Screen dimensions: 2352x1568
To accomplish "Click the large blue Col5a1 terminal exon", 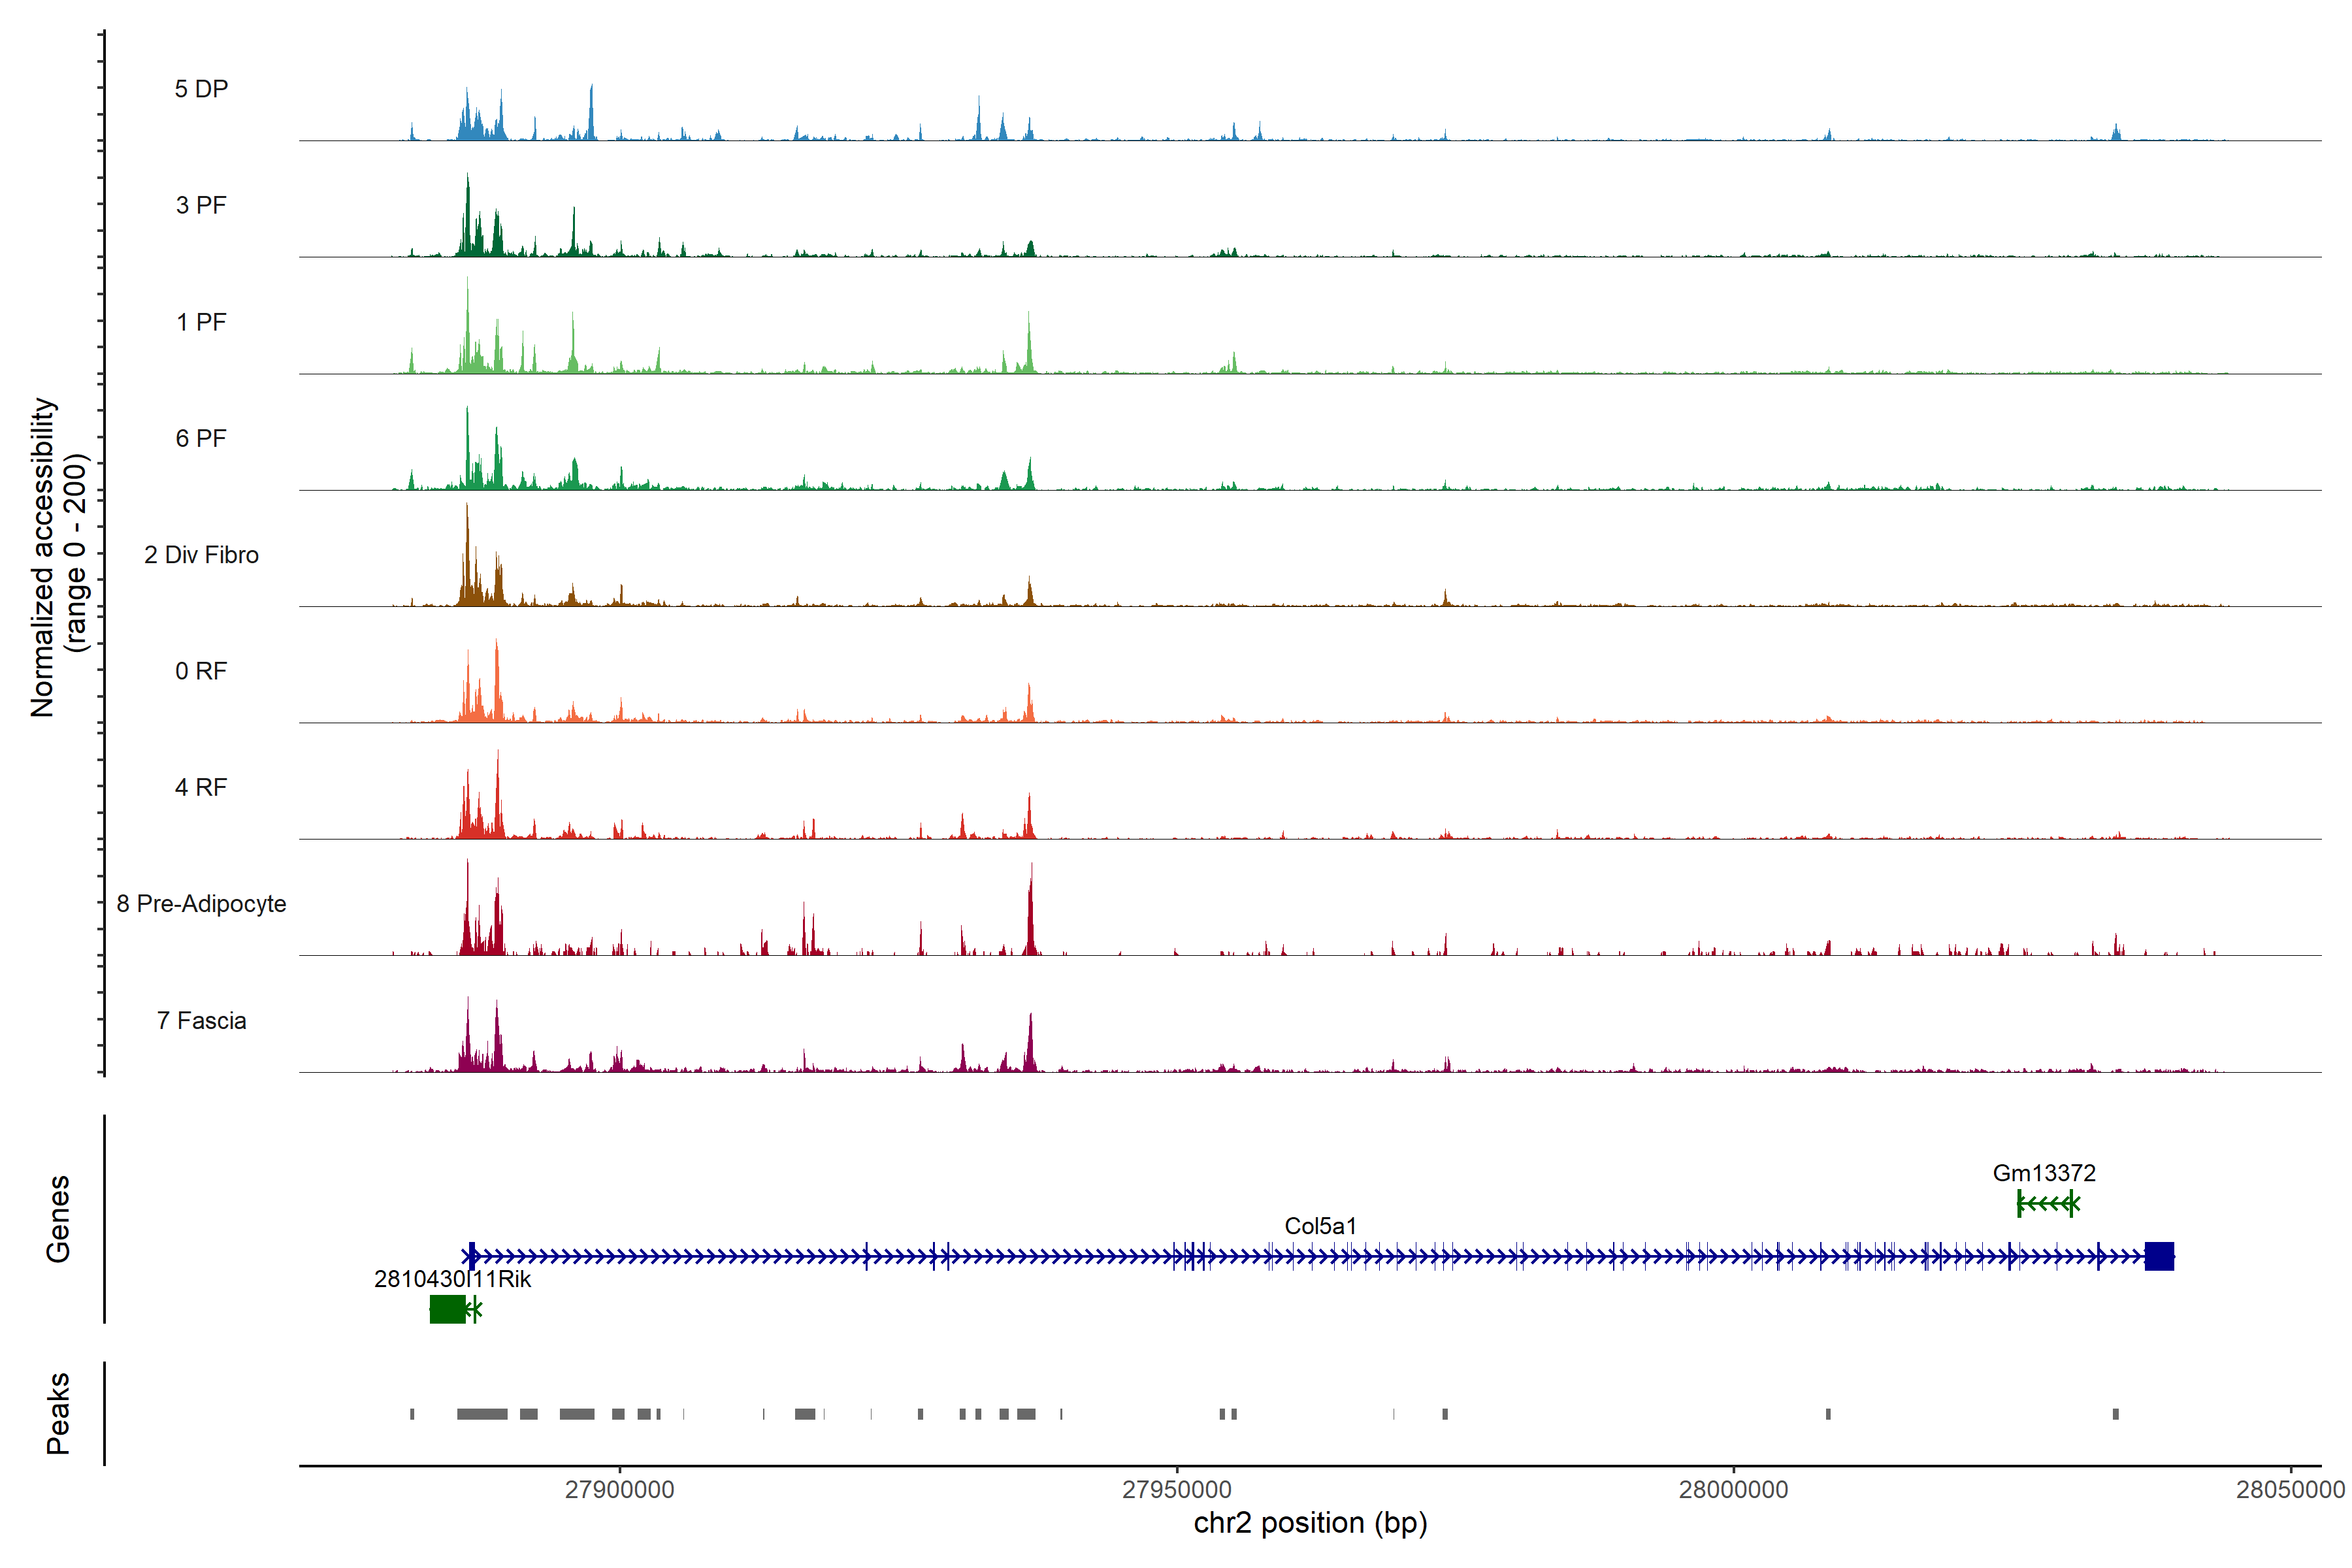I will (2159, 1256).
